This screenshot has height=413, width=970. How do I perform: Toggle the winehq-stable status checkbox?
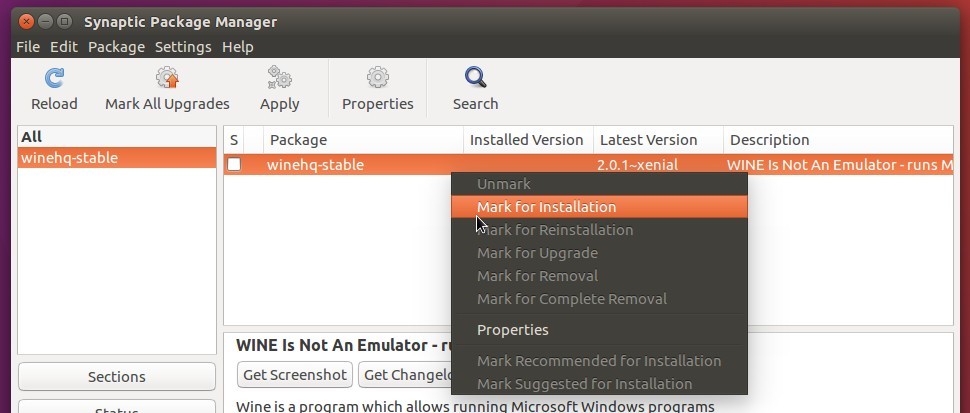click(x=234, y=164)
